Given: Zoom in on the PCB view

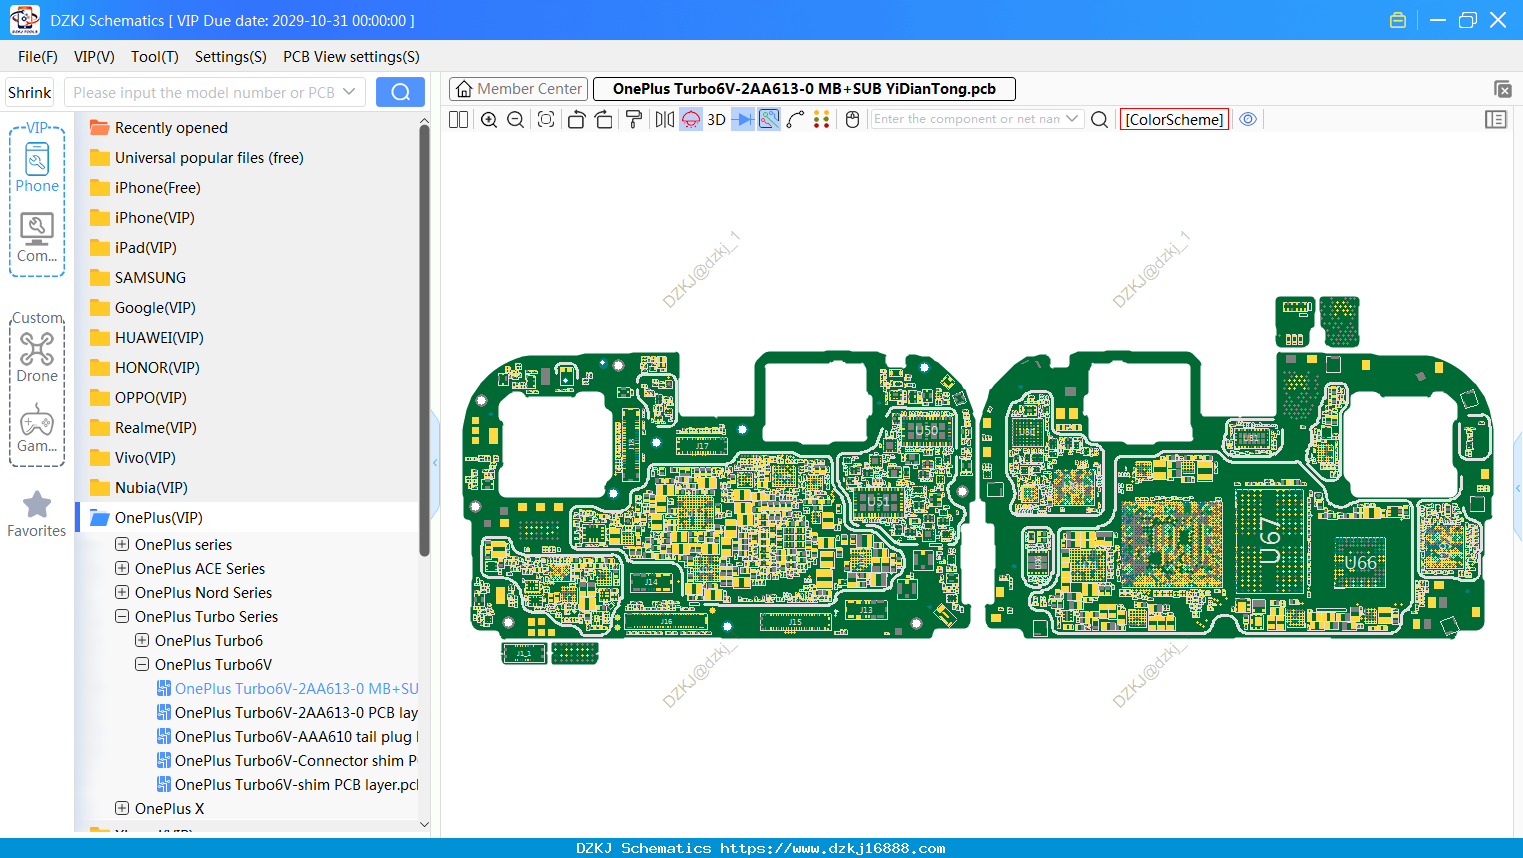Looking at the screenshot, I should tap(489, 120).
